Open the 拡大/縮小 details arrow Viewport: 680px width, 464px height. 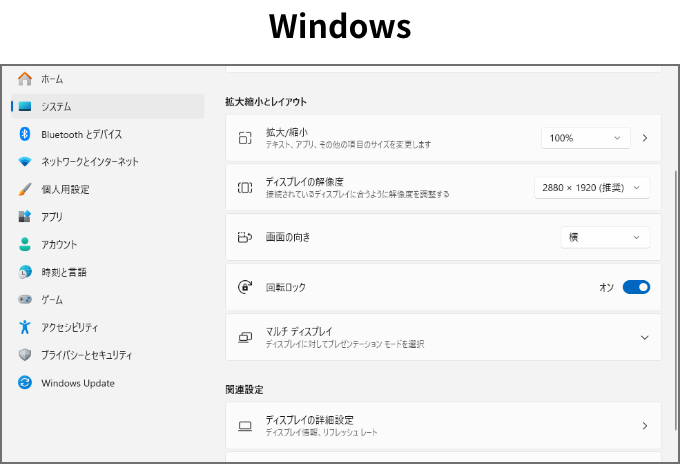645,138
